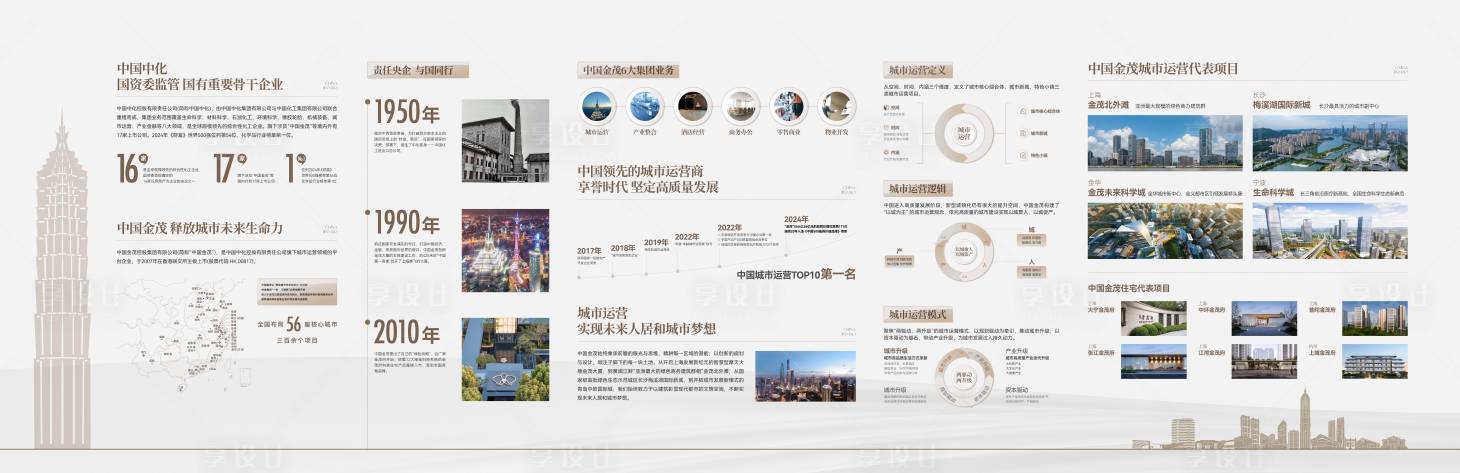Click the 2024年 milestone on the growth timeline
This screenshot has width=1460, height=473.
(796, 219)
